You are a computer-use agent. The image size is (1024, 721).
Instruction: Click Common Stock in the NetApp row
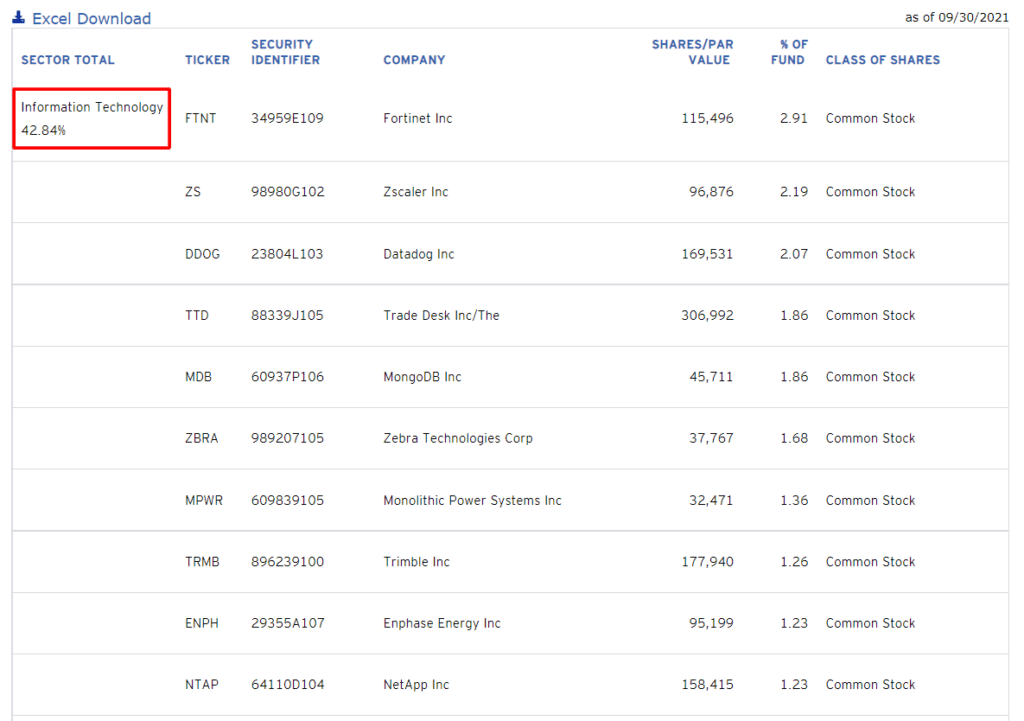coord(870,684)
